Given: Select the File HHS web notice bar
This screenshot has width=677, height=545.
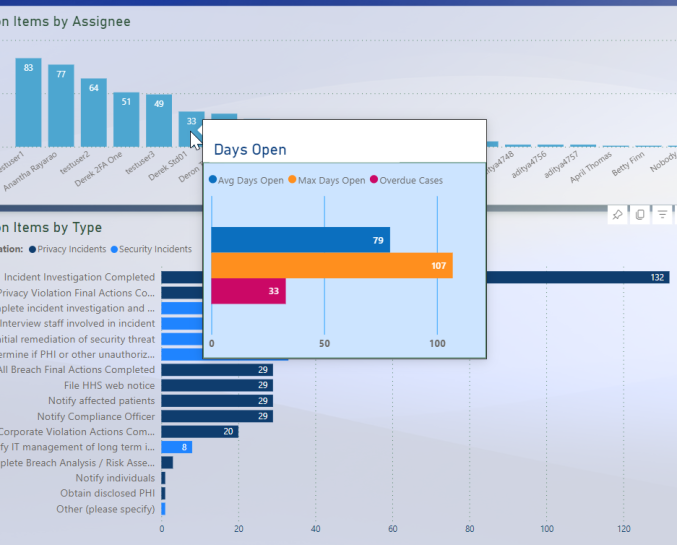Looking at the screenshot, I should point(217,385).
